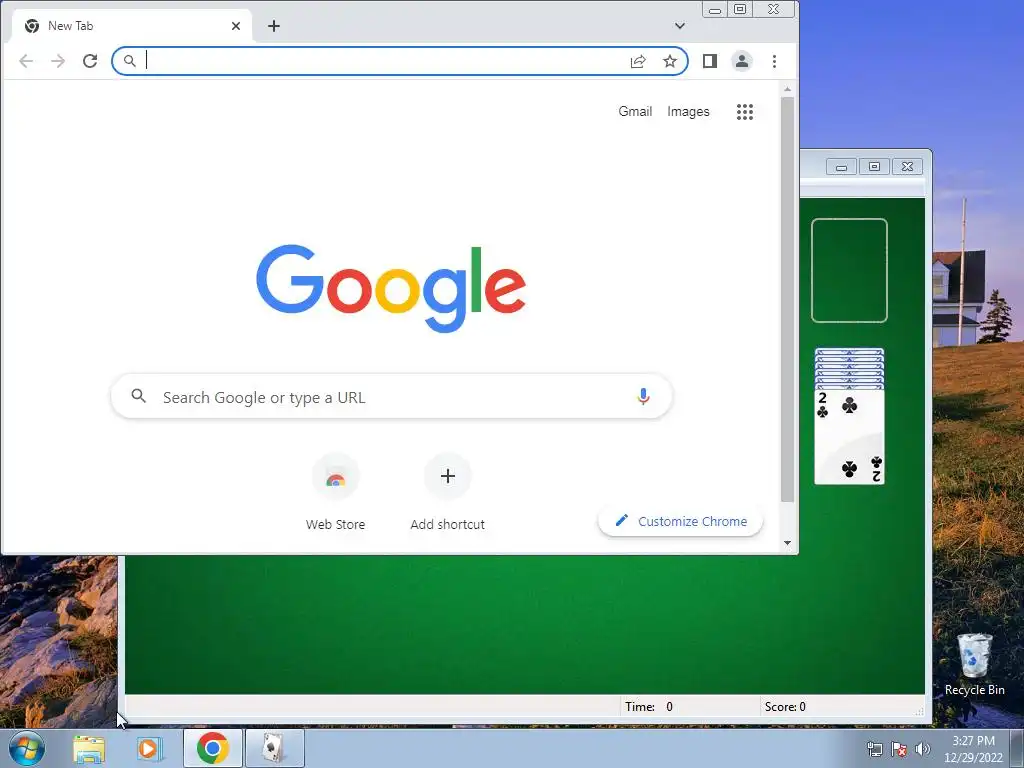Click the volume speaker tray icon
The height and width of the screenshot is (768, 1024).
pyautogui.click(x=923, y=749)
